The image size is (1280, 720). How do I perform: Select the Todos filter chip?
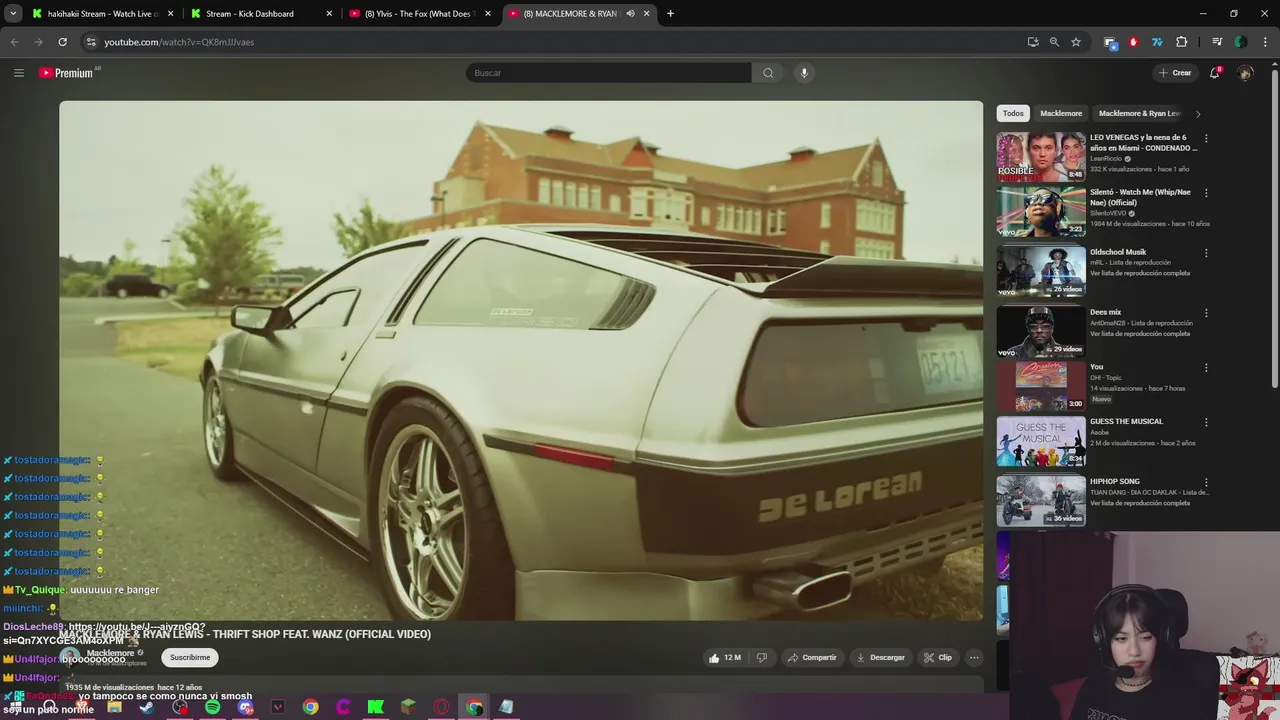(1013, 114)
